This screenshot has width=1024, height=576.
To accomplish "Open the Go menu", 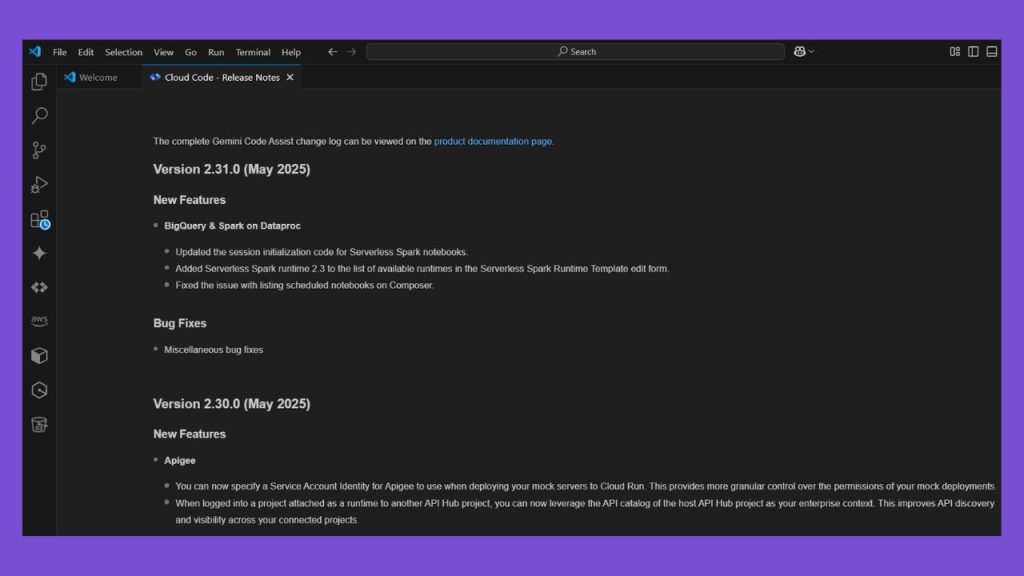I will (191, 52).
